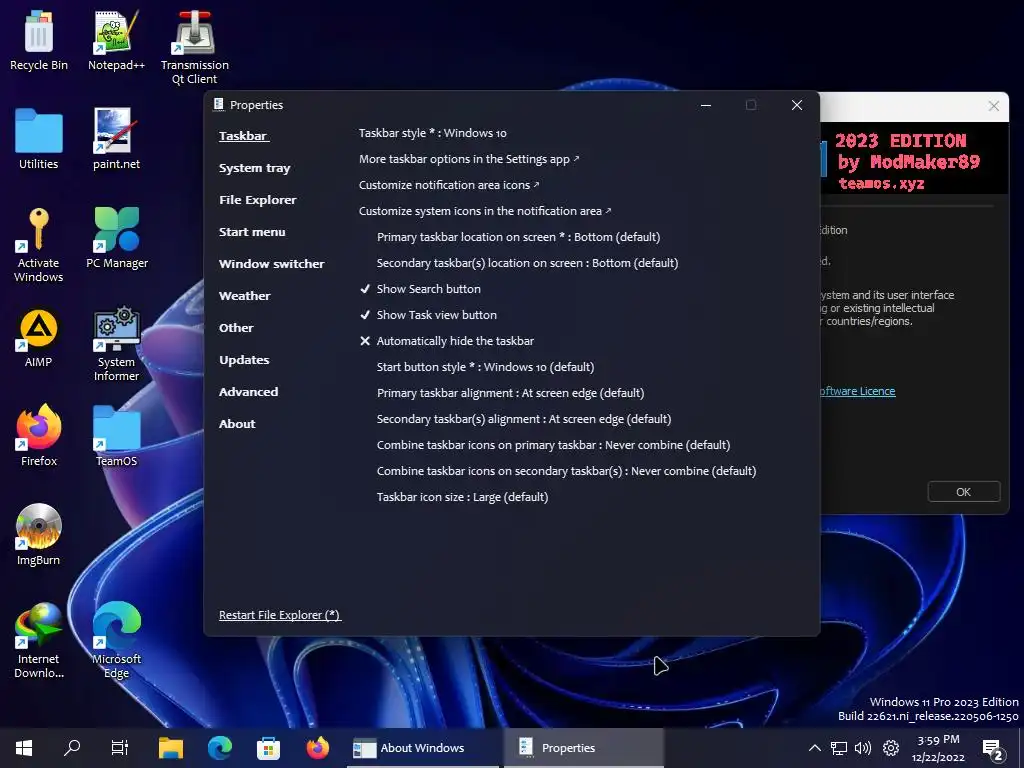Open Software Licence link in About Windows
Image resolution: width=1024 pixels, height=768 pixels.
click(857, 391)
